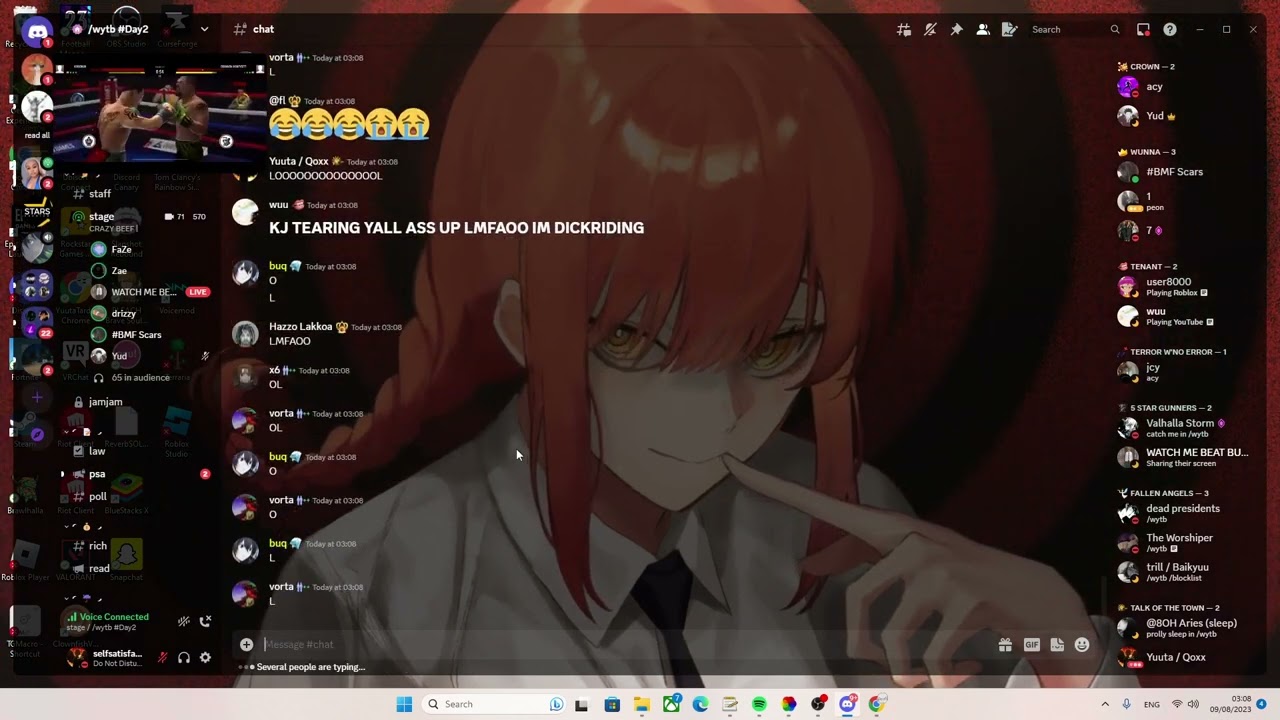
Task: Click username wuu in chat message
Action: (x=278, y=205)
